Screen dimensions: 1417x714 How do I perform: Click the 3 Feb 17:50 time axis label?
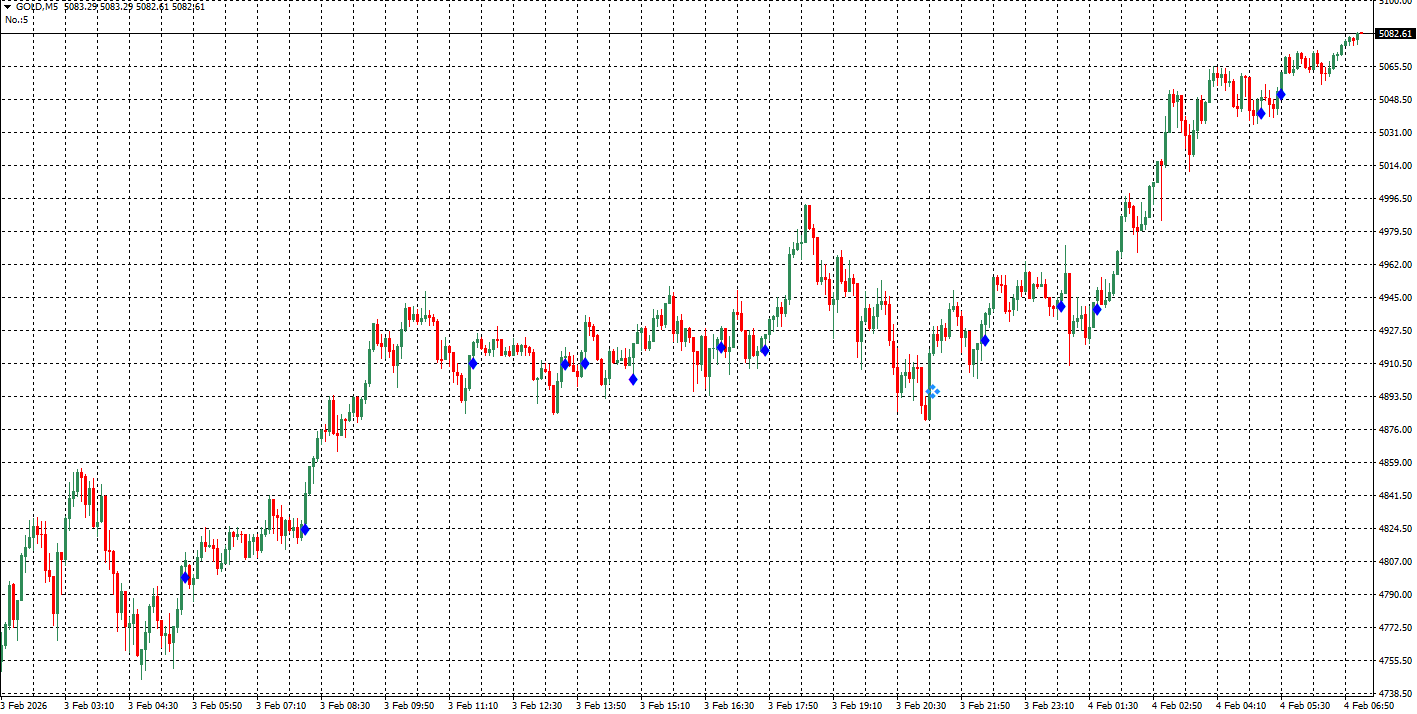pyautogui.click(x=793, y=706)
